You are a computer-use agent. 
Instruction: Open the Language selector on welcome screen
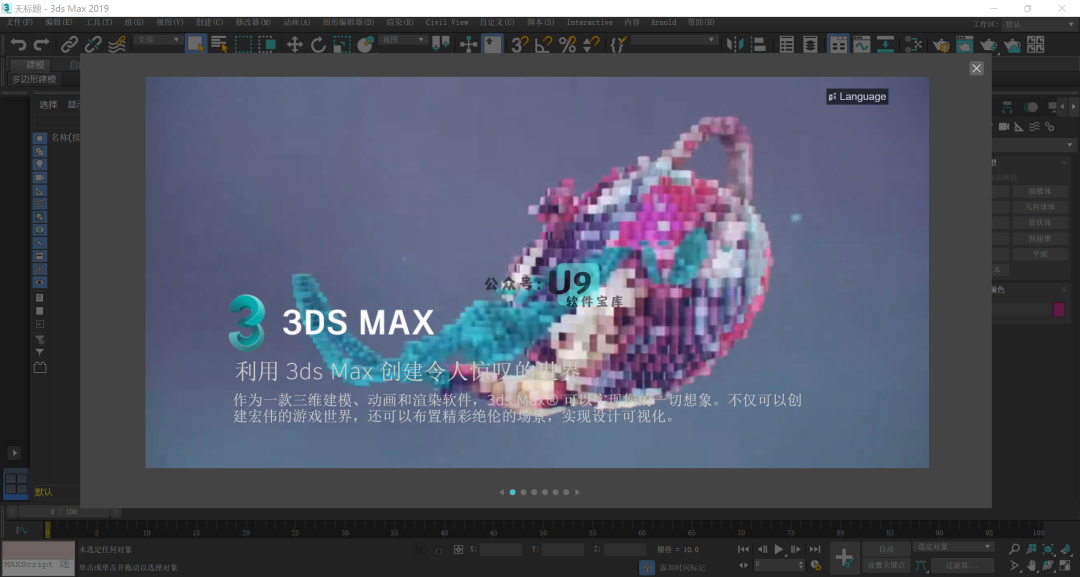coord(857,96)
